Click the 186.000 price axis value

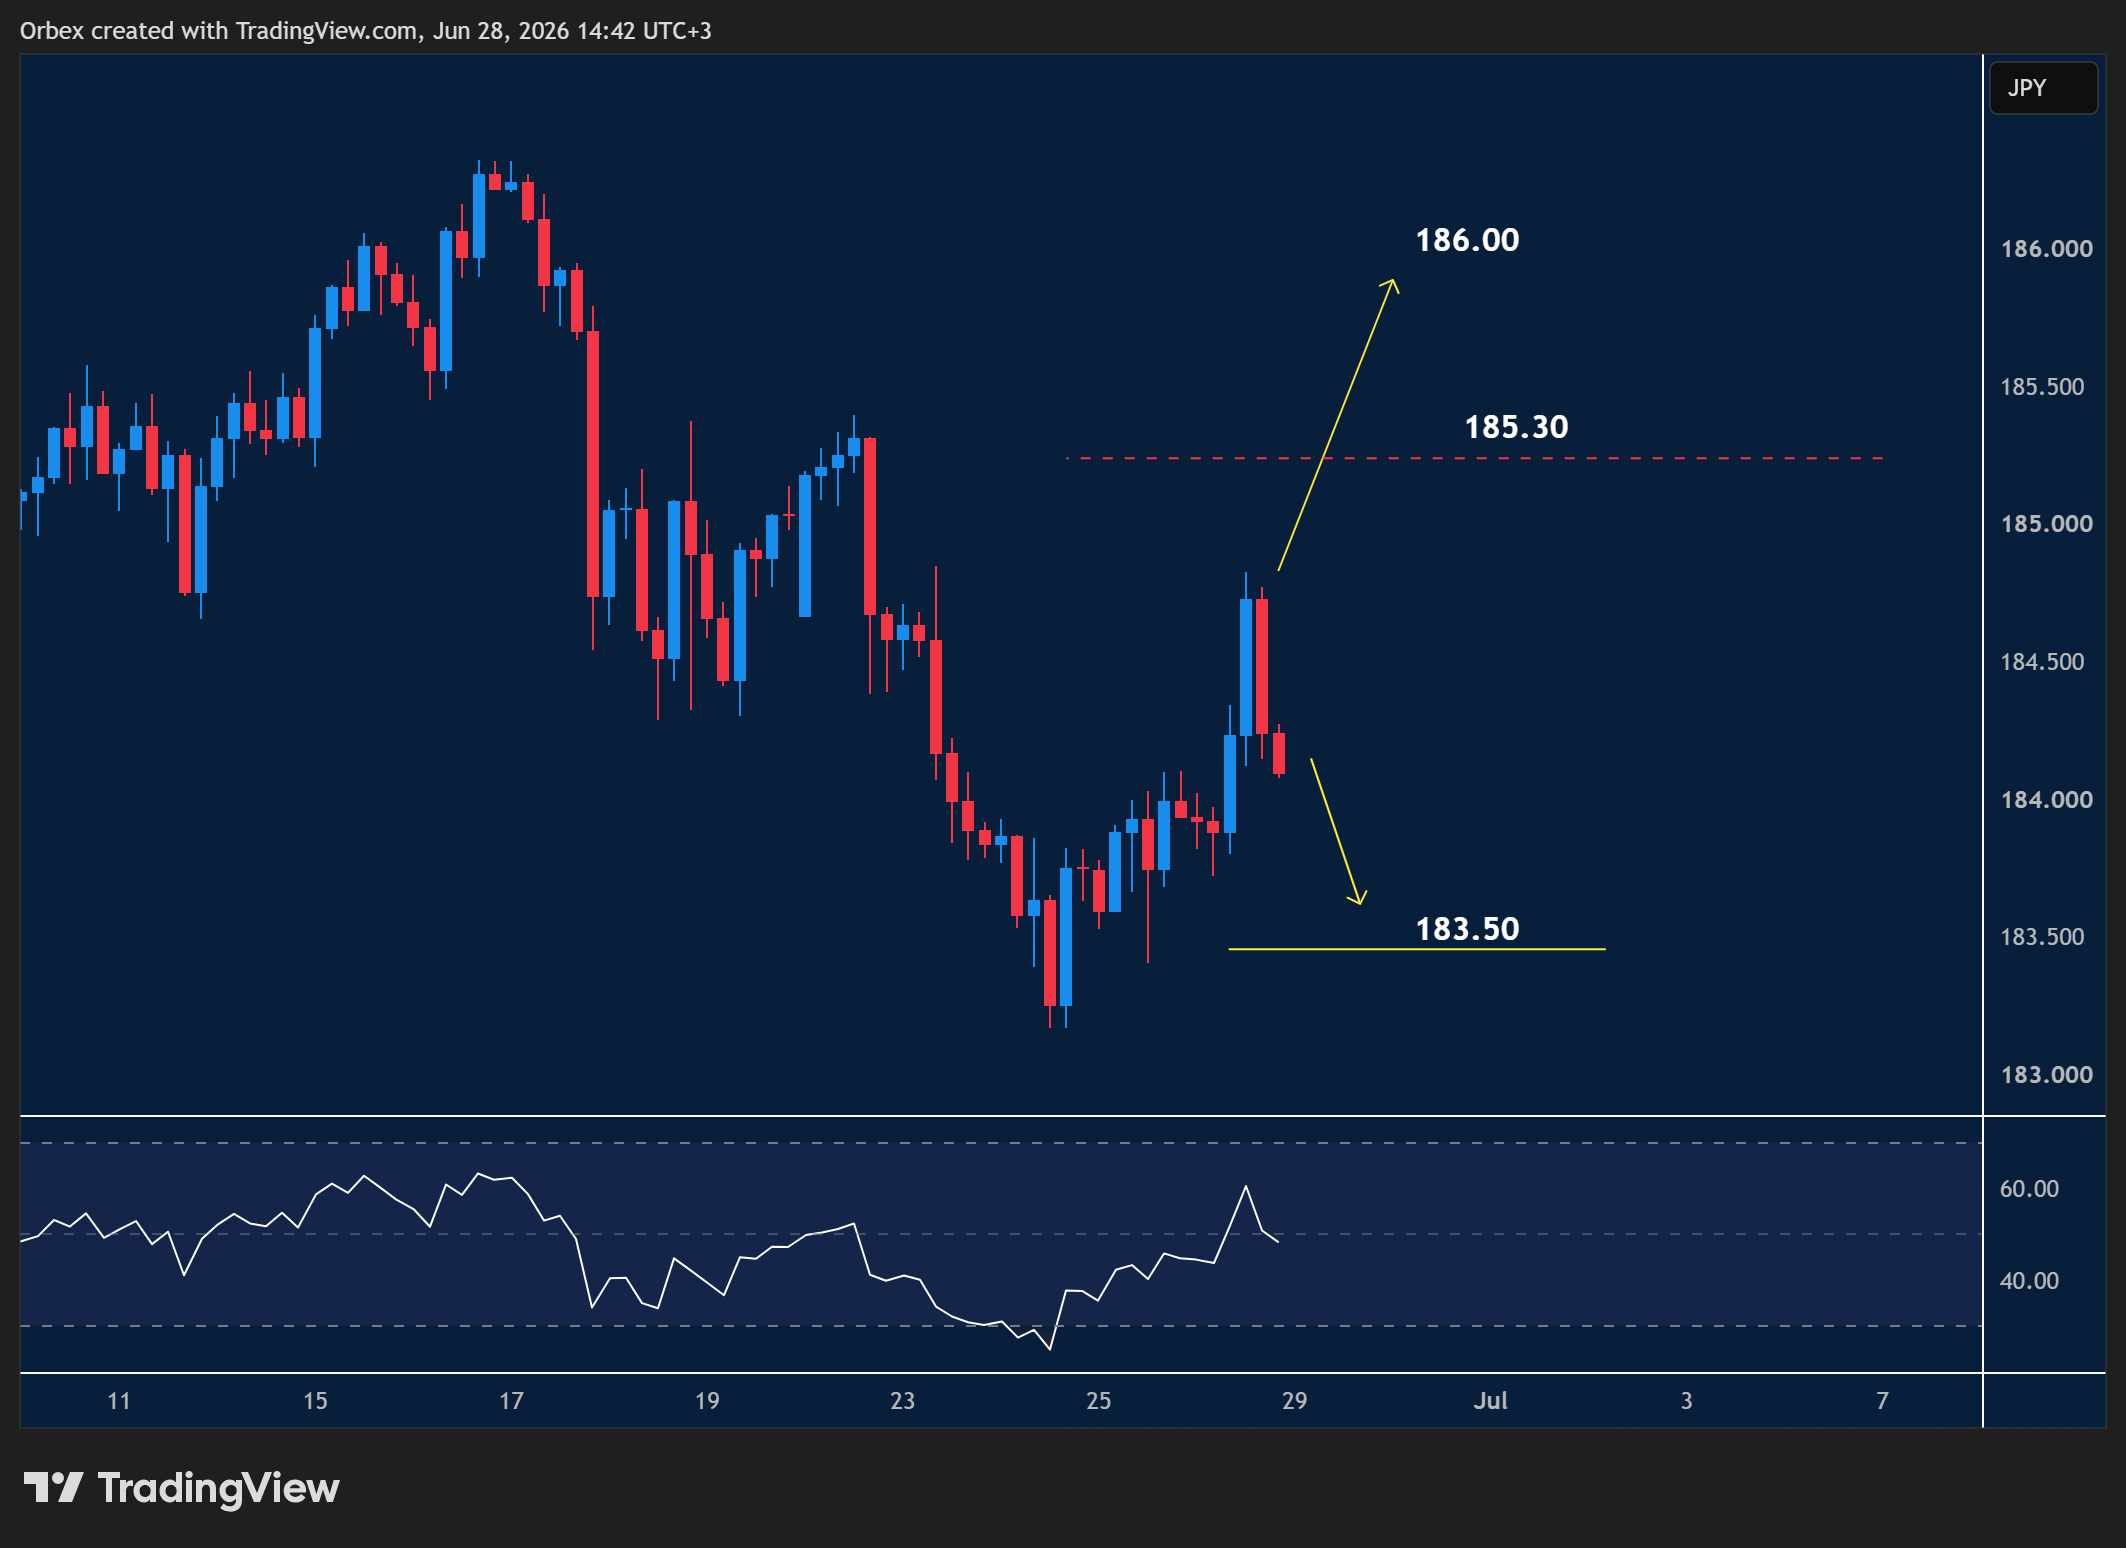coord(2046,249)
